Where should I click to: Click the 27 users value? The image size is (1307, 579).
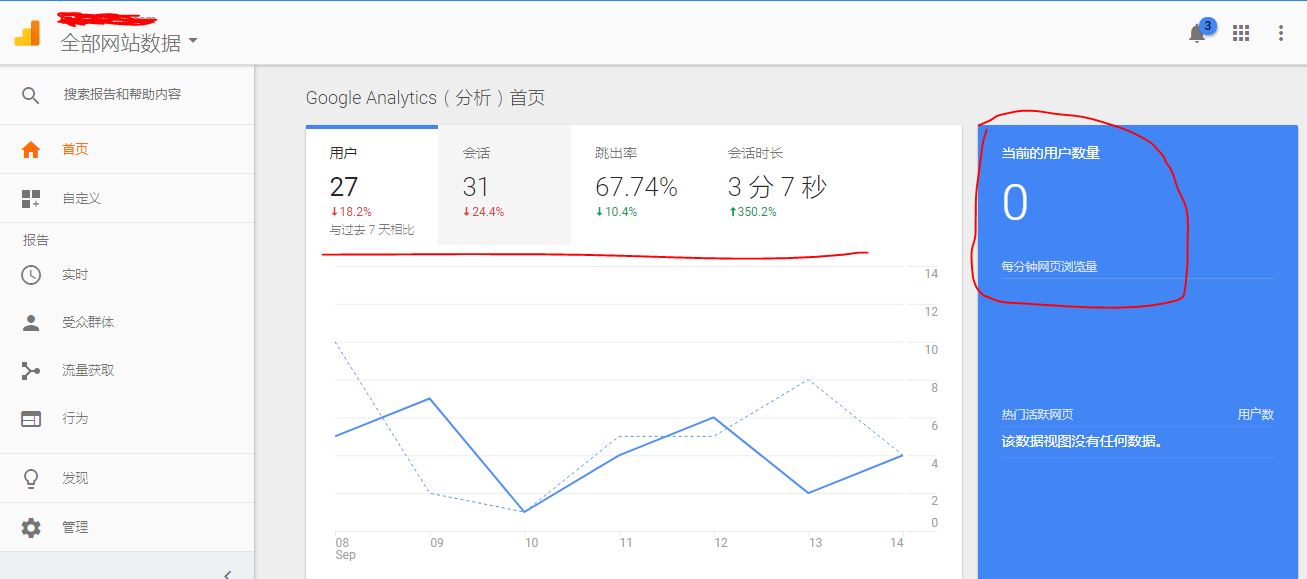click(x=344, y=187)
